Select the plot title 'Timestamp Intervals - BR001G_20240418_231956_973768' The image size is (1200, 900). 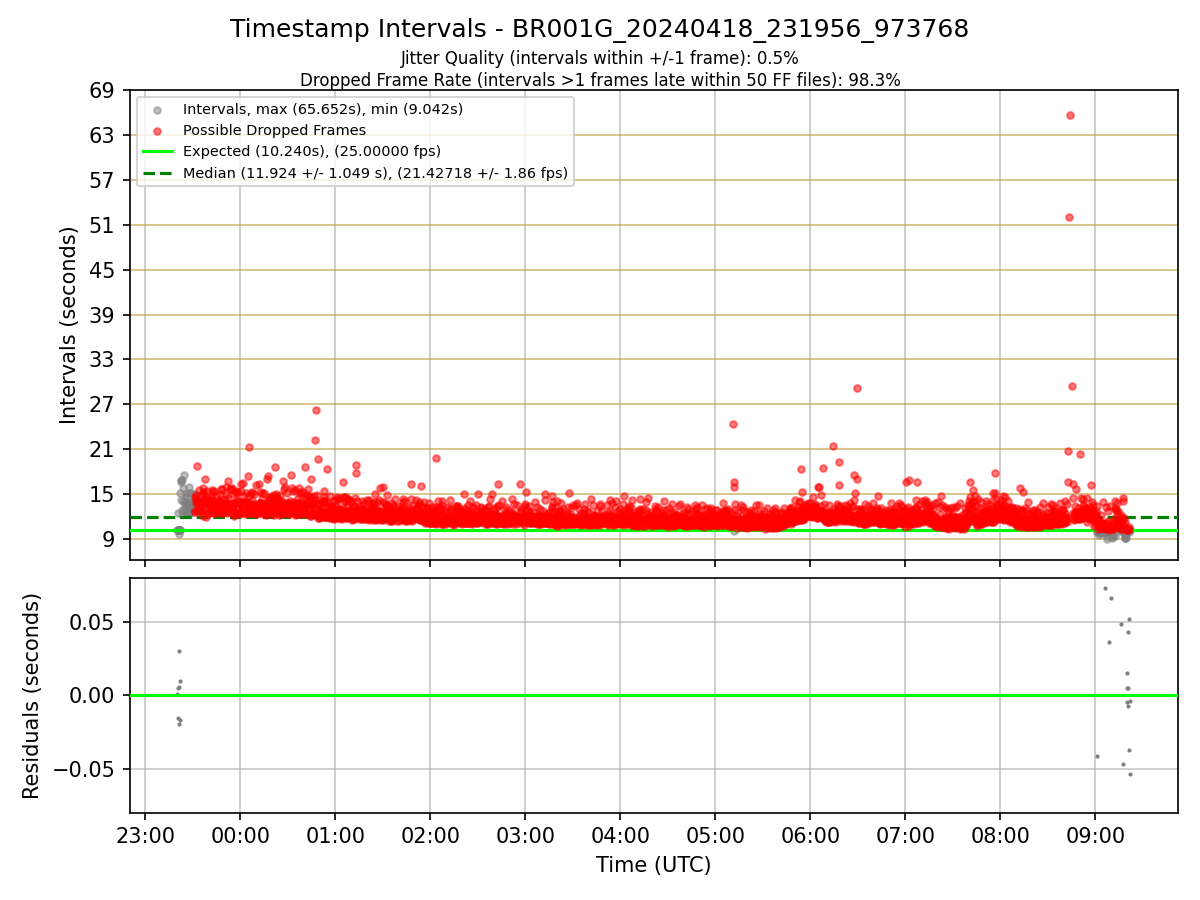tap(599, 29)
